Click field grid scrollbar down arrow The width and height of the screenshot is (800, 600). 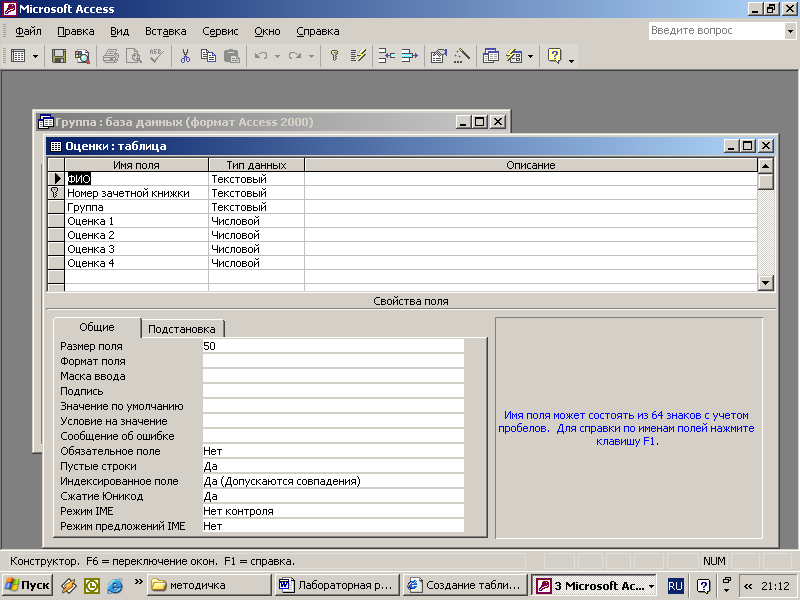765,283
